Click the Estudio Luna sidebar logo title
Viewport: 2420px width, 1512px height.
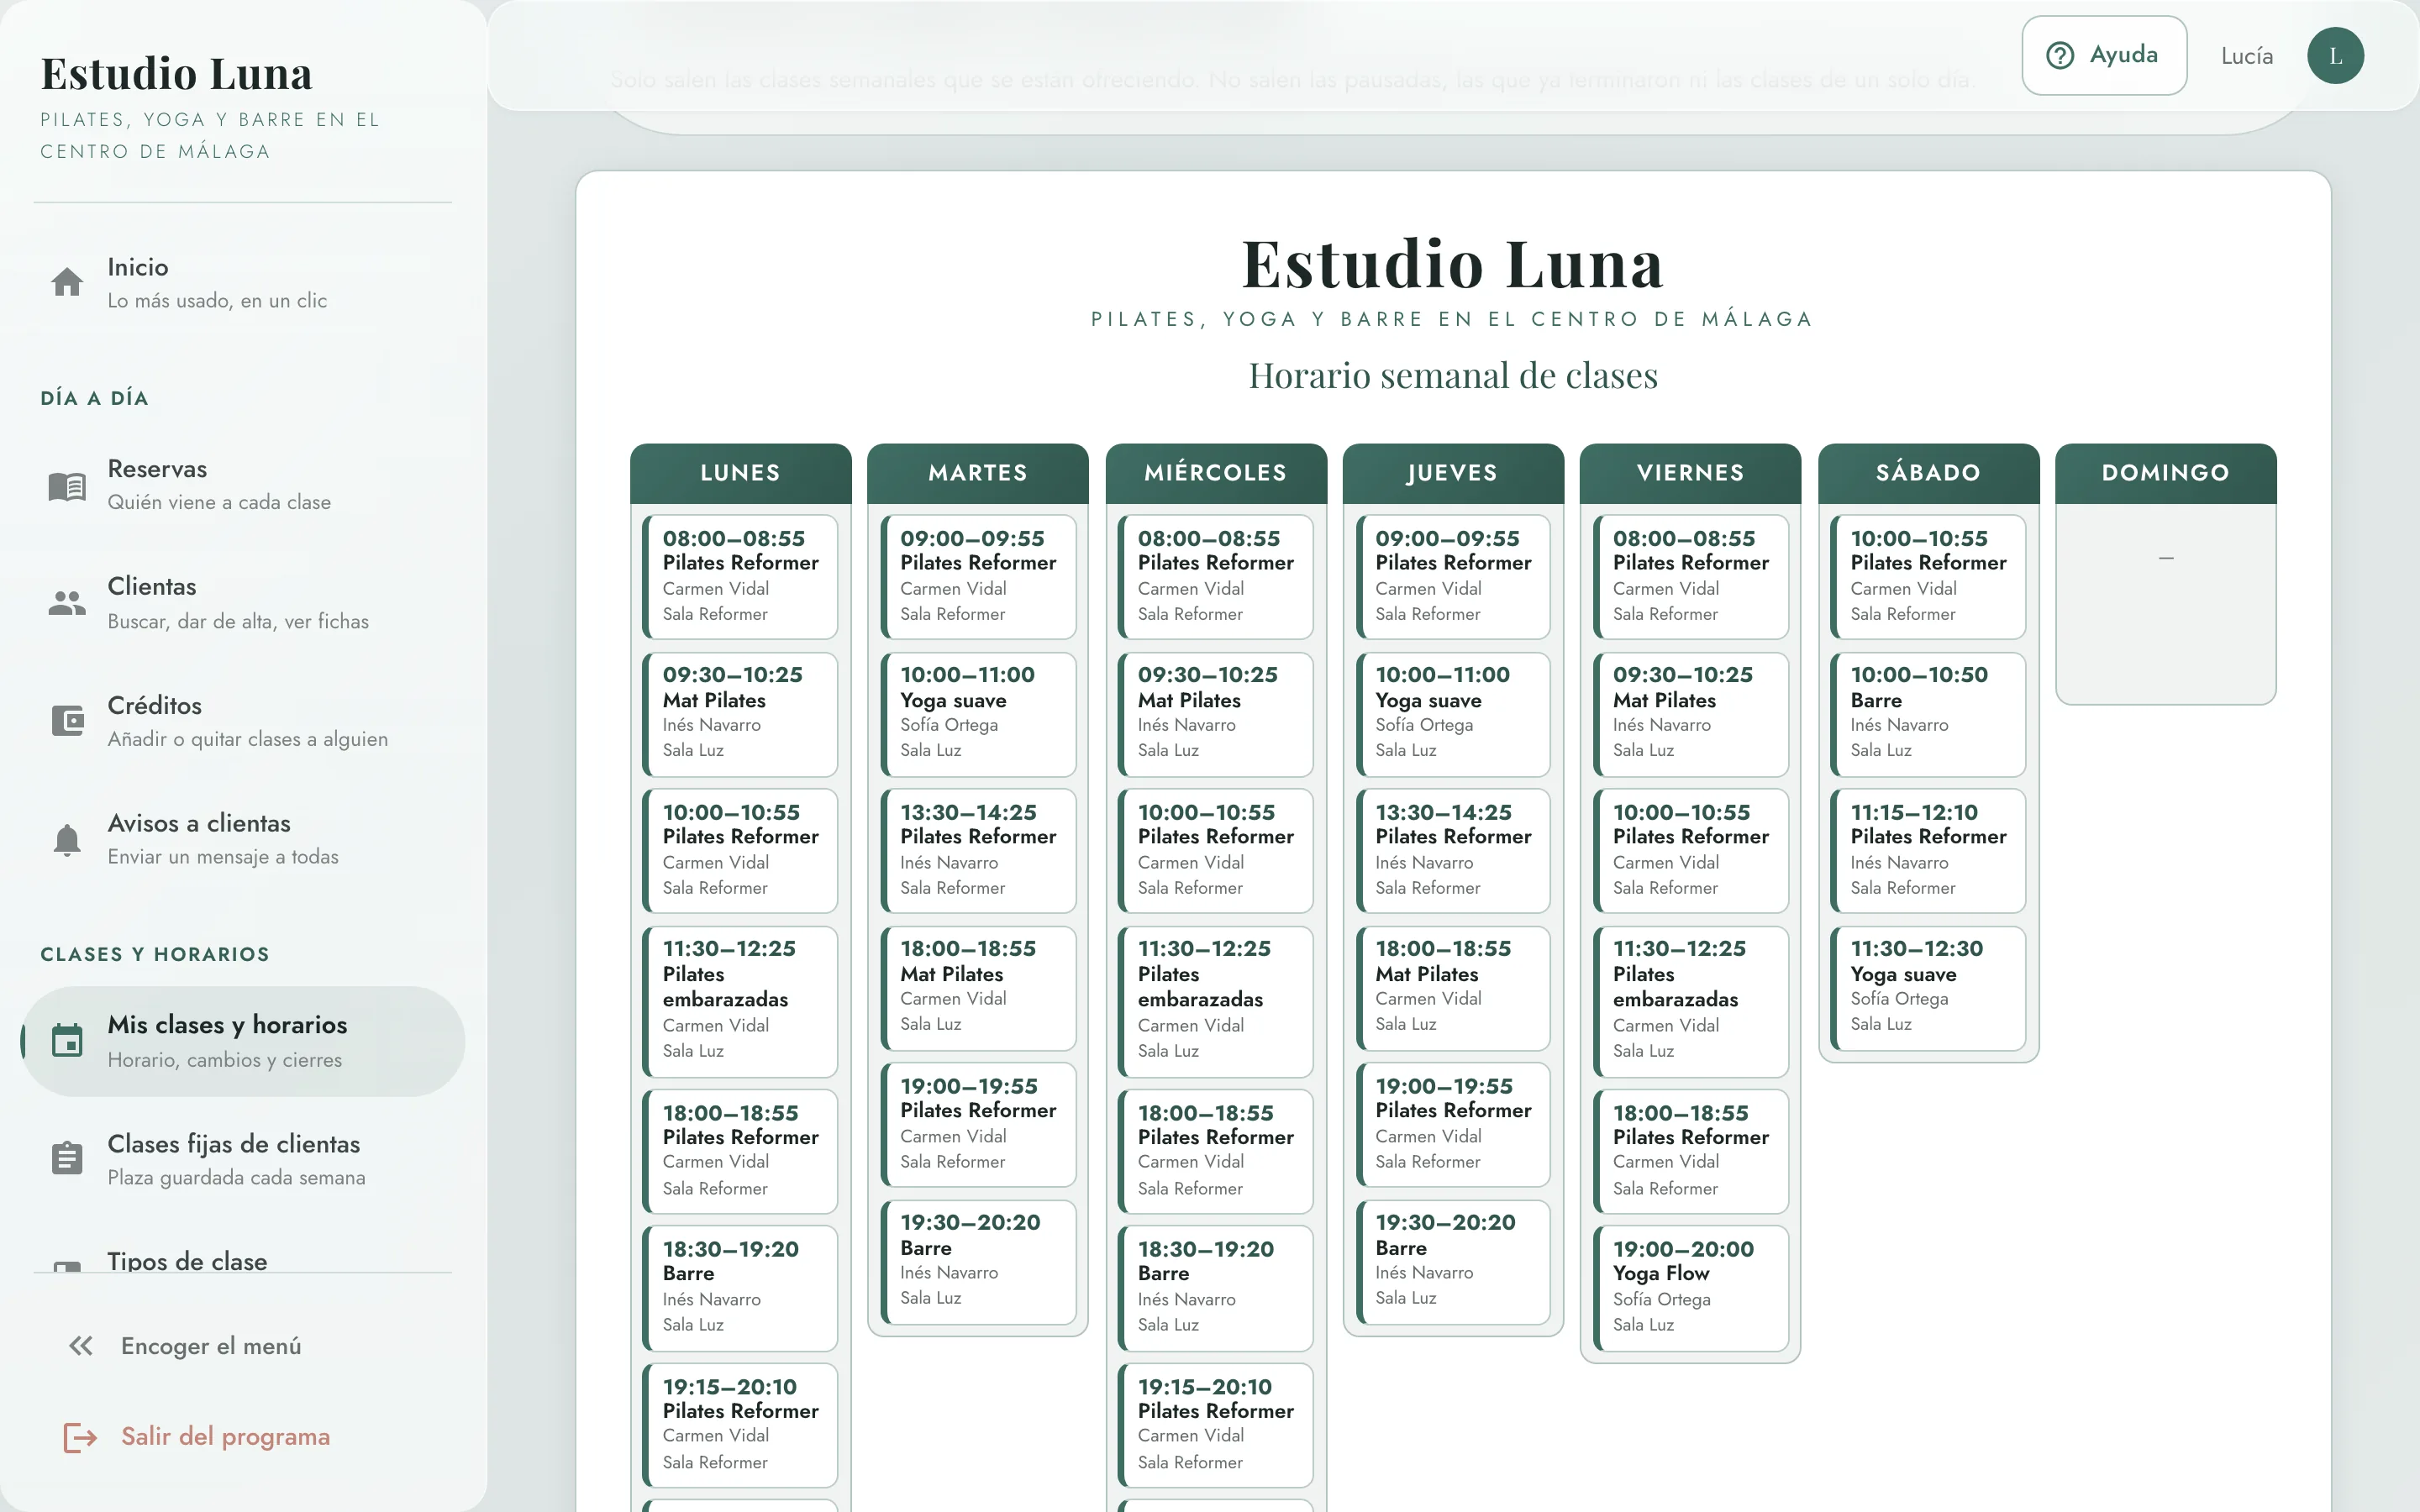(176, 73)
